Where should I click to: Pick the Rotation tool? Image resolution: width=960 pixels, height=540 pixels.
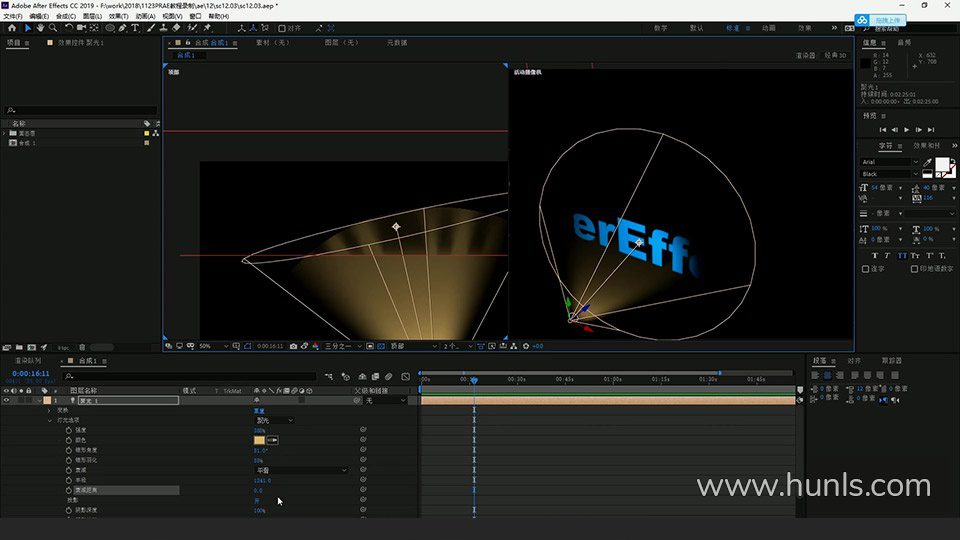(x=67, y=28)
